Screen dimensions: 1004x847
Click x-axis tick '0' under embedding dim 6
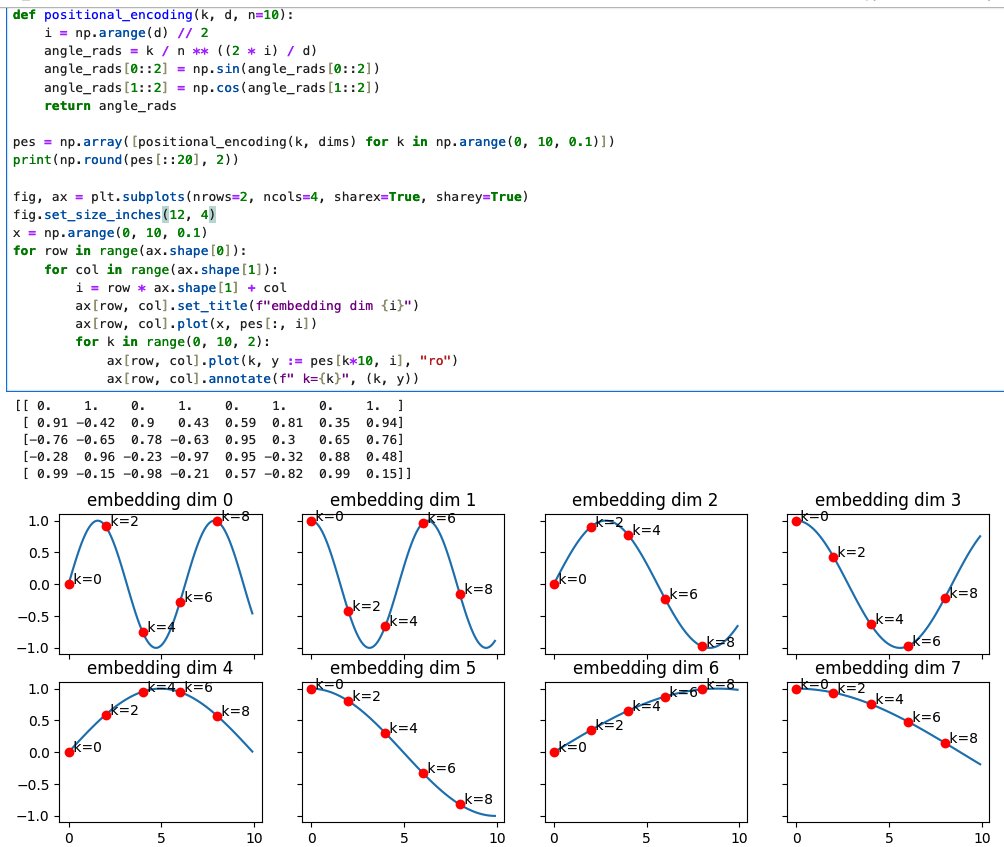coord(555,837)
